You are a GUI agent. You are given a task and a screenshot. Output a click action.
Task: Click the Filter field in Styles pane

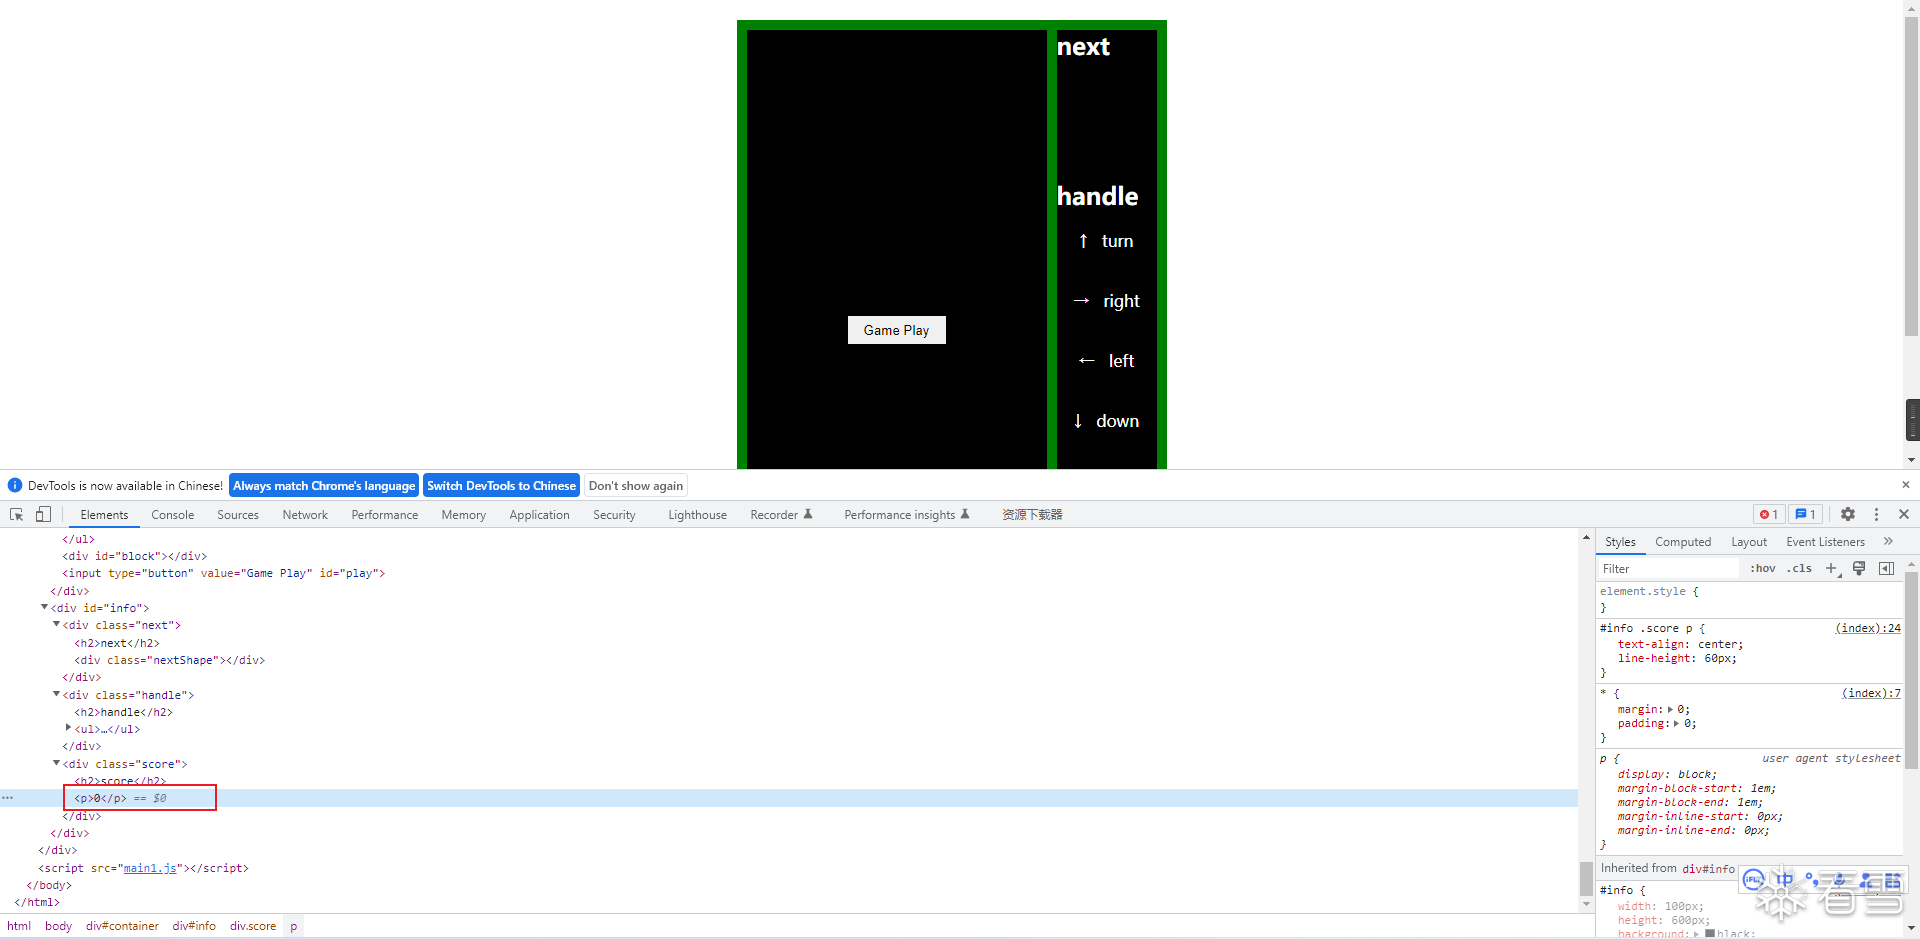click(x=1668, y=568)
